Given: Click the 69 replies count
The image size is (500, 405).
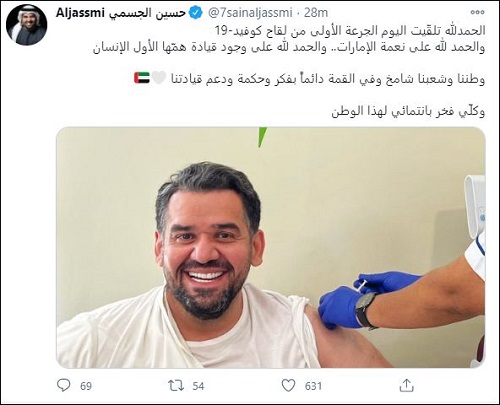Looking at the screenshot, I should [x=86, y=386].
